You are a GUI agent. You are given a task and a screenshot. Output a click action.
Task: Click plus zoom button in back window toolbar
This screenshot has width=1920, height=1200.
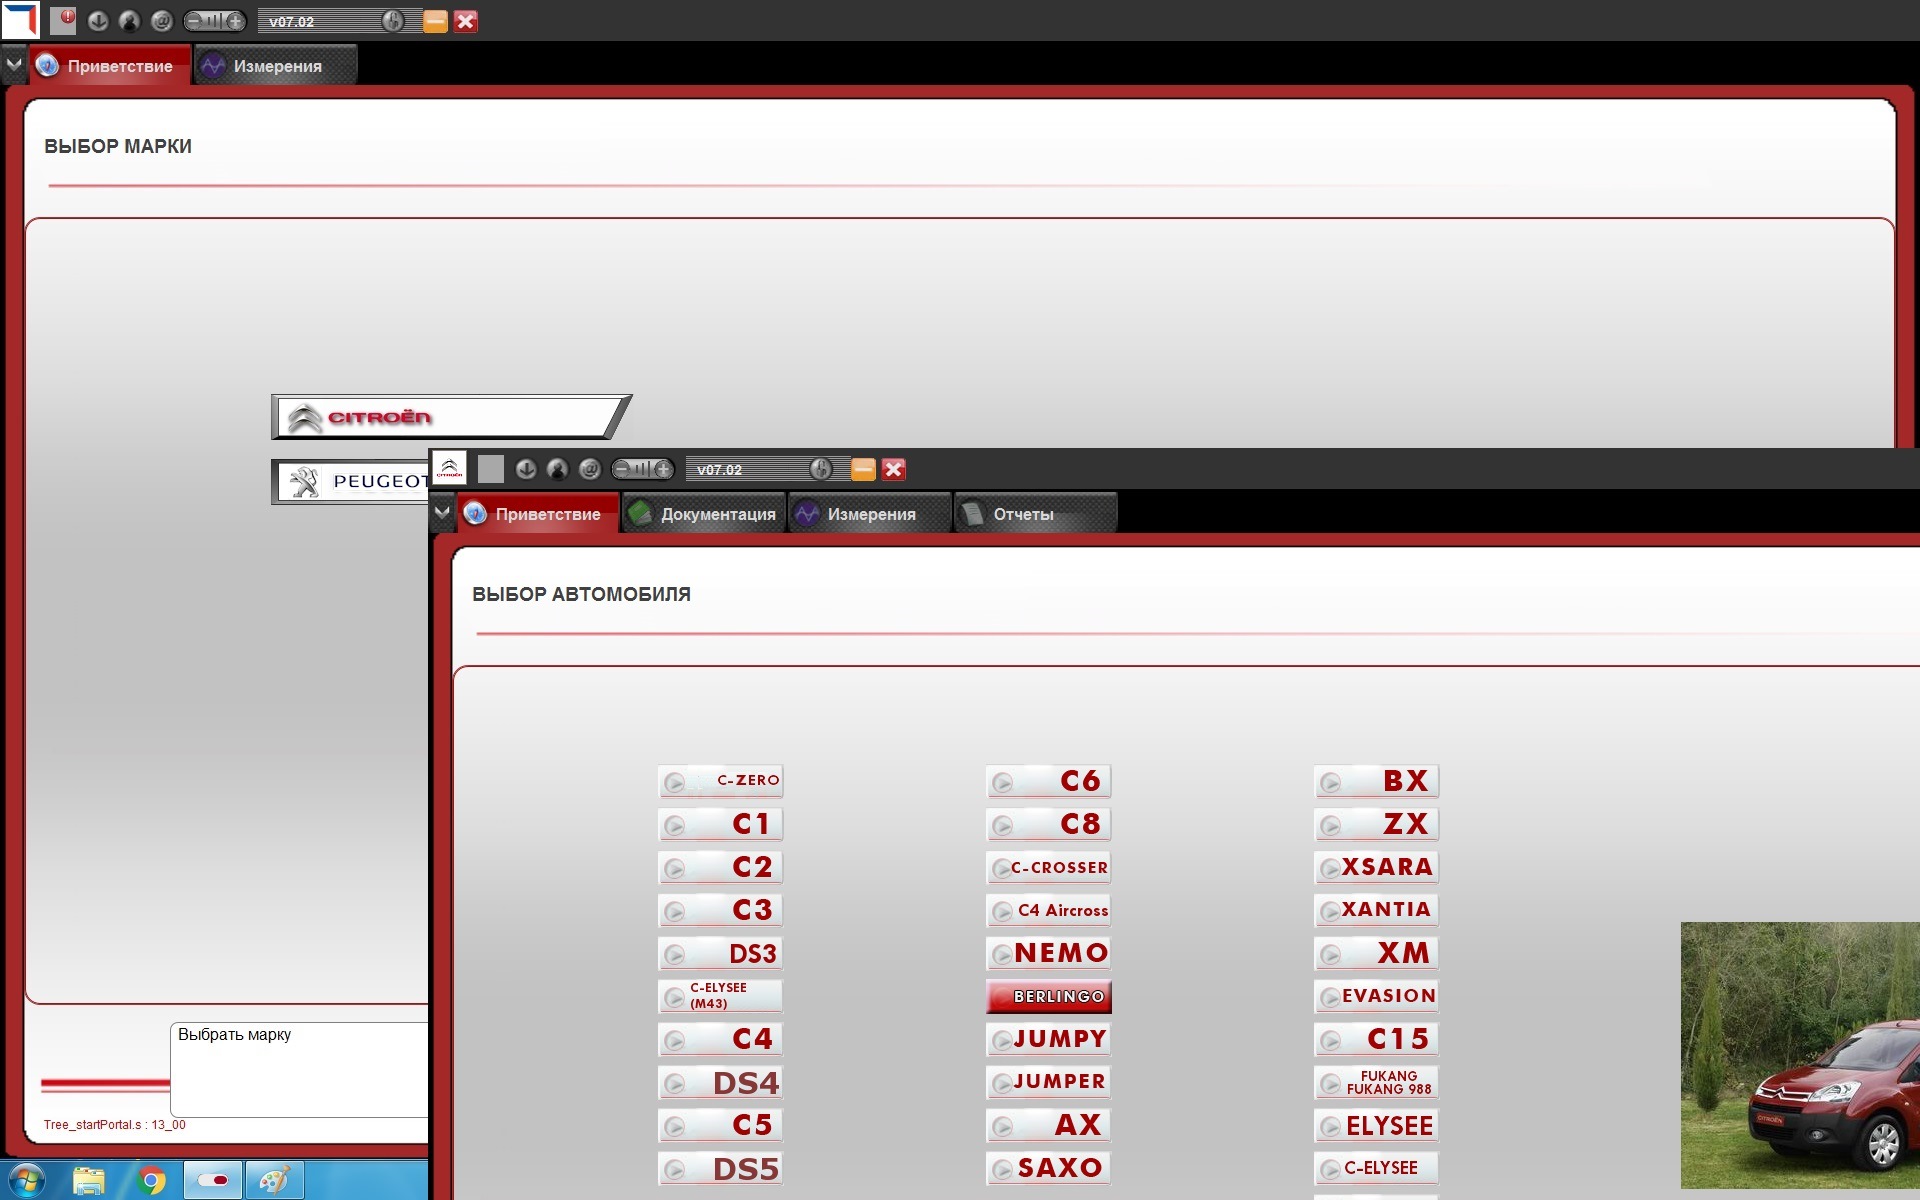[235, 21]
